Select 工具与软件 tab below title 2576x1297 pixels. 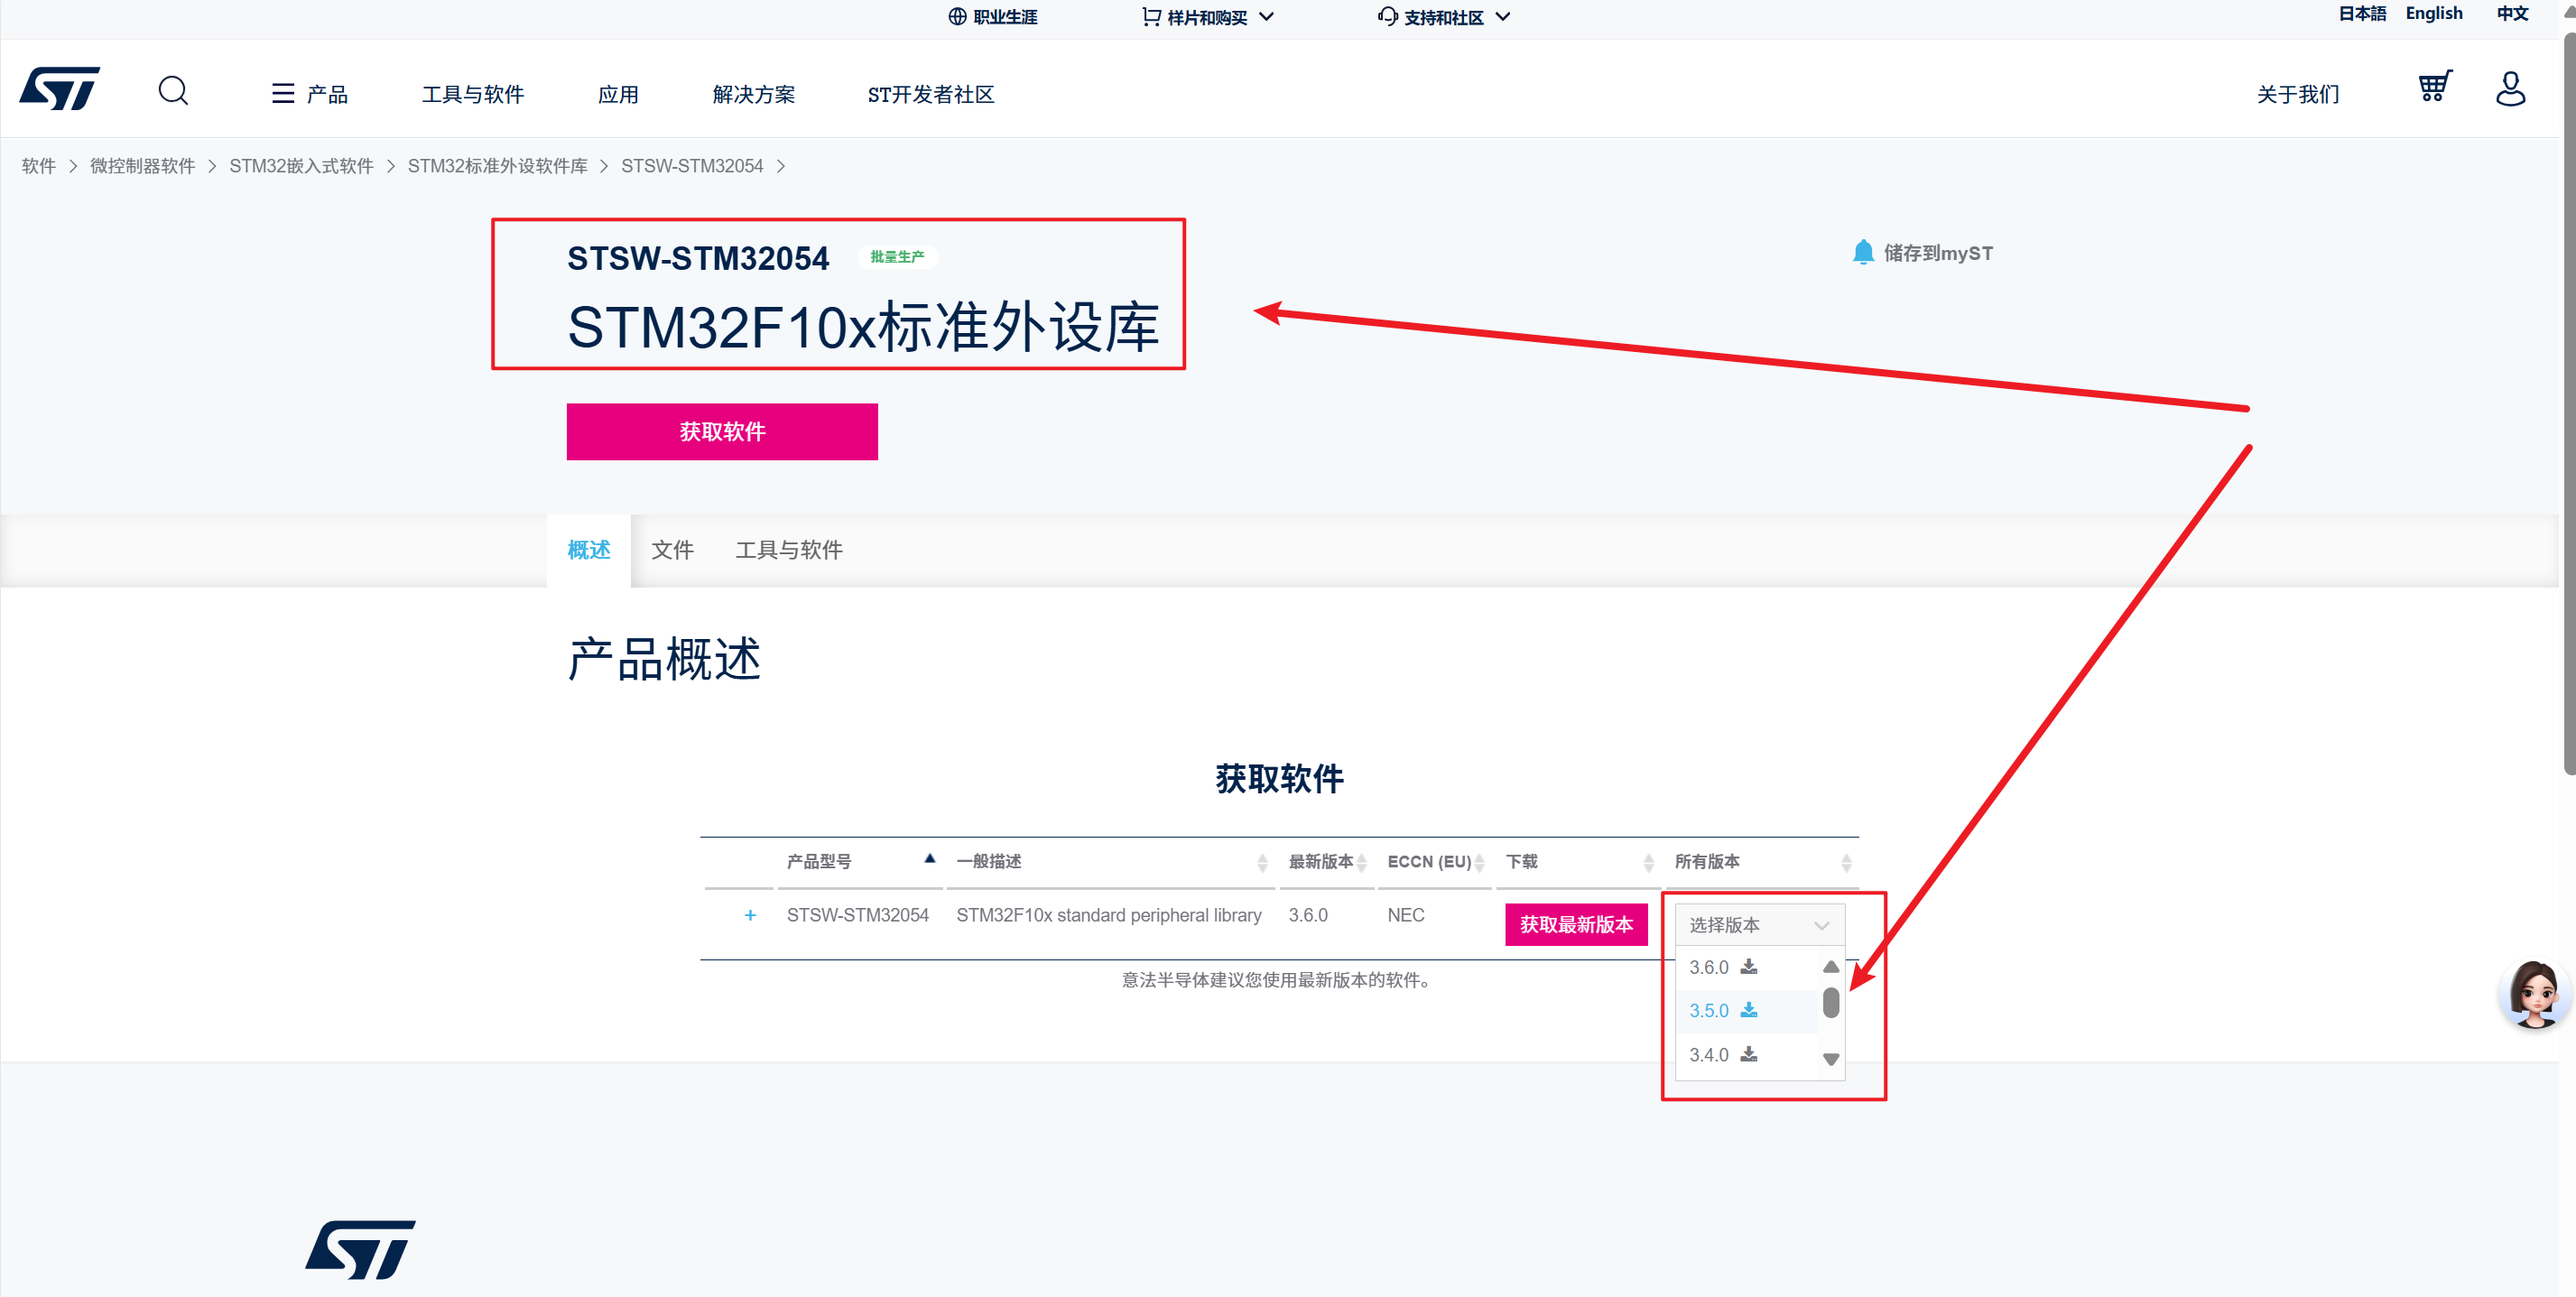click(789, 550)
